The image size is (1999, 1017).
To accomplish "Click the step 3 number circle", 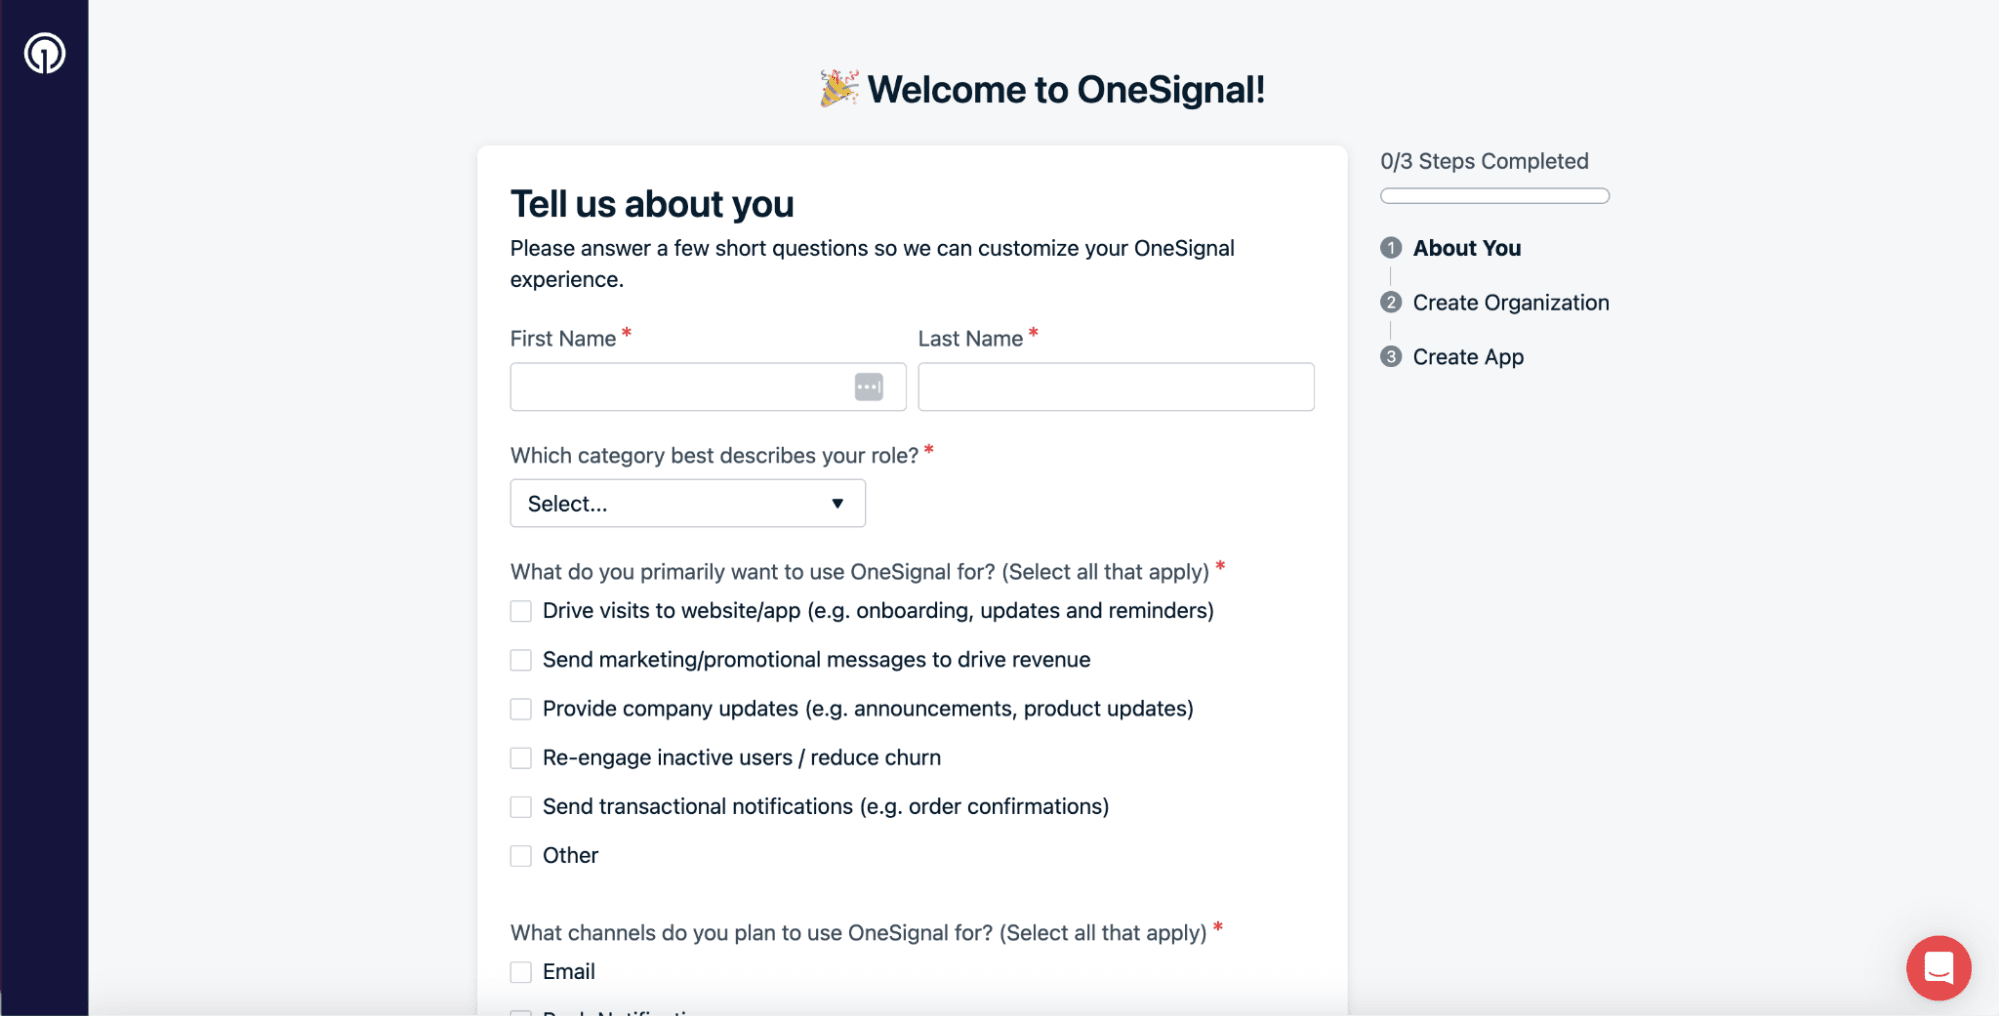I will pyautogui.click(x=1390, y=357).
